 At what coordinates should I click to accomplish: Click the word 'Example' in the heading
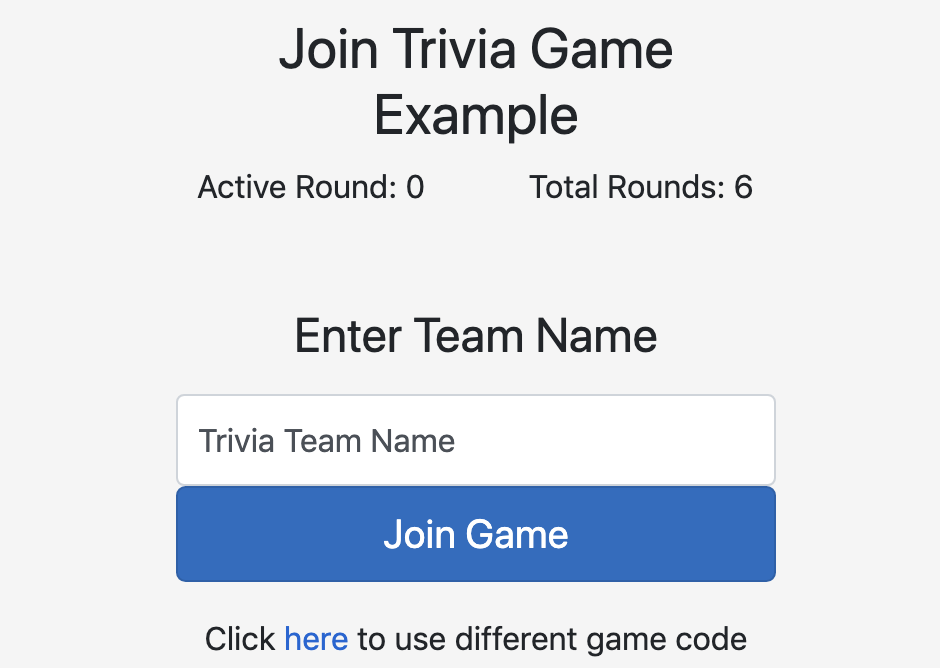pyautogui.click(x=475, y=116)
